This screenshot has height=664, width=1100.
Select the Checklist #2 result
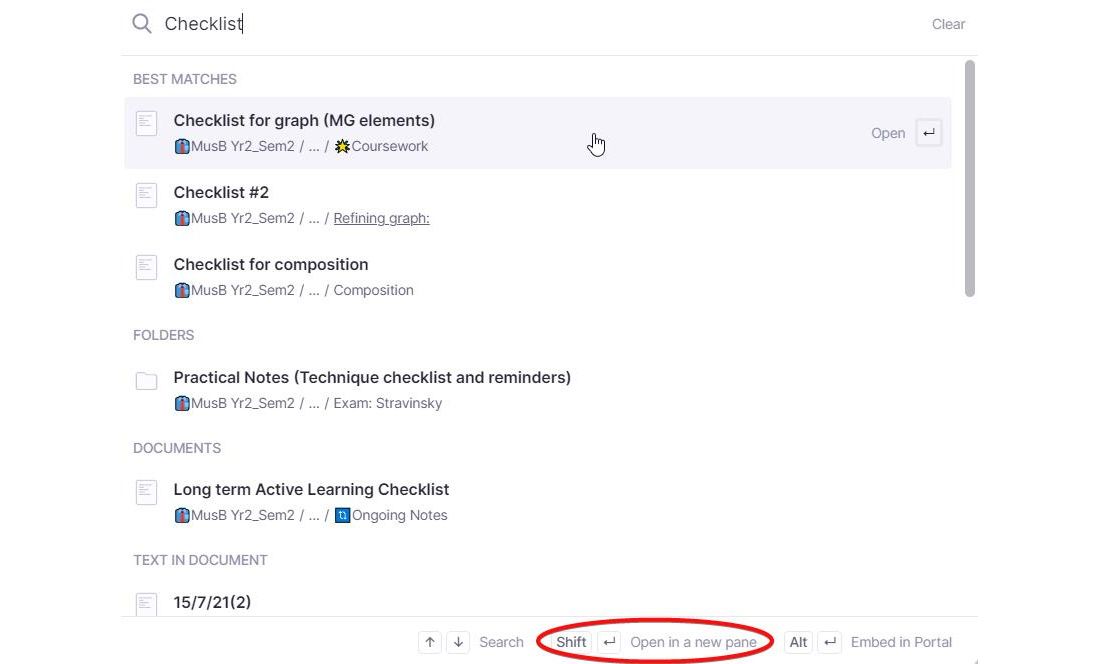click(221, 193)
